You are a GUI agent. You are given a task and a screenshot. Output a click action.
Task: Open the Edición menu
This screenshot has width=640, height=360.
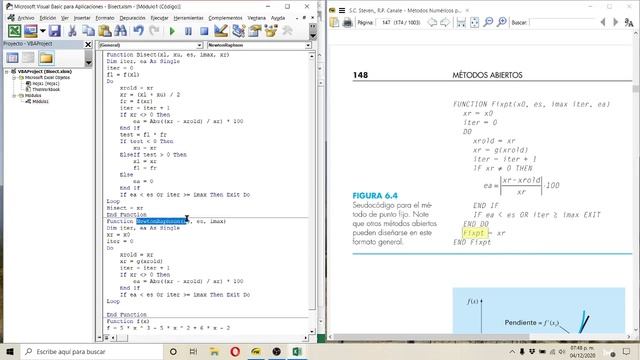(x=48, y=18)
